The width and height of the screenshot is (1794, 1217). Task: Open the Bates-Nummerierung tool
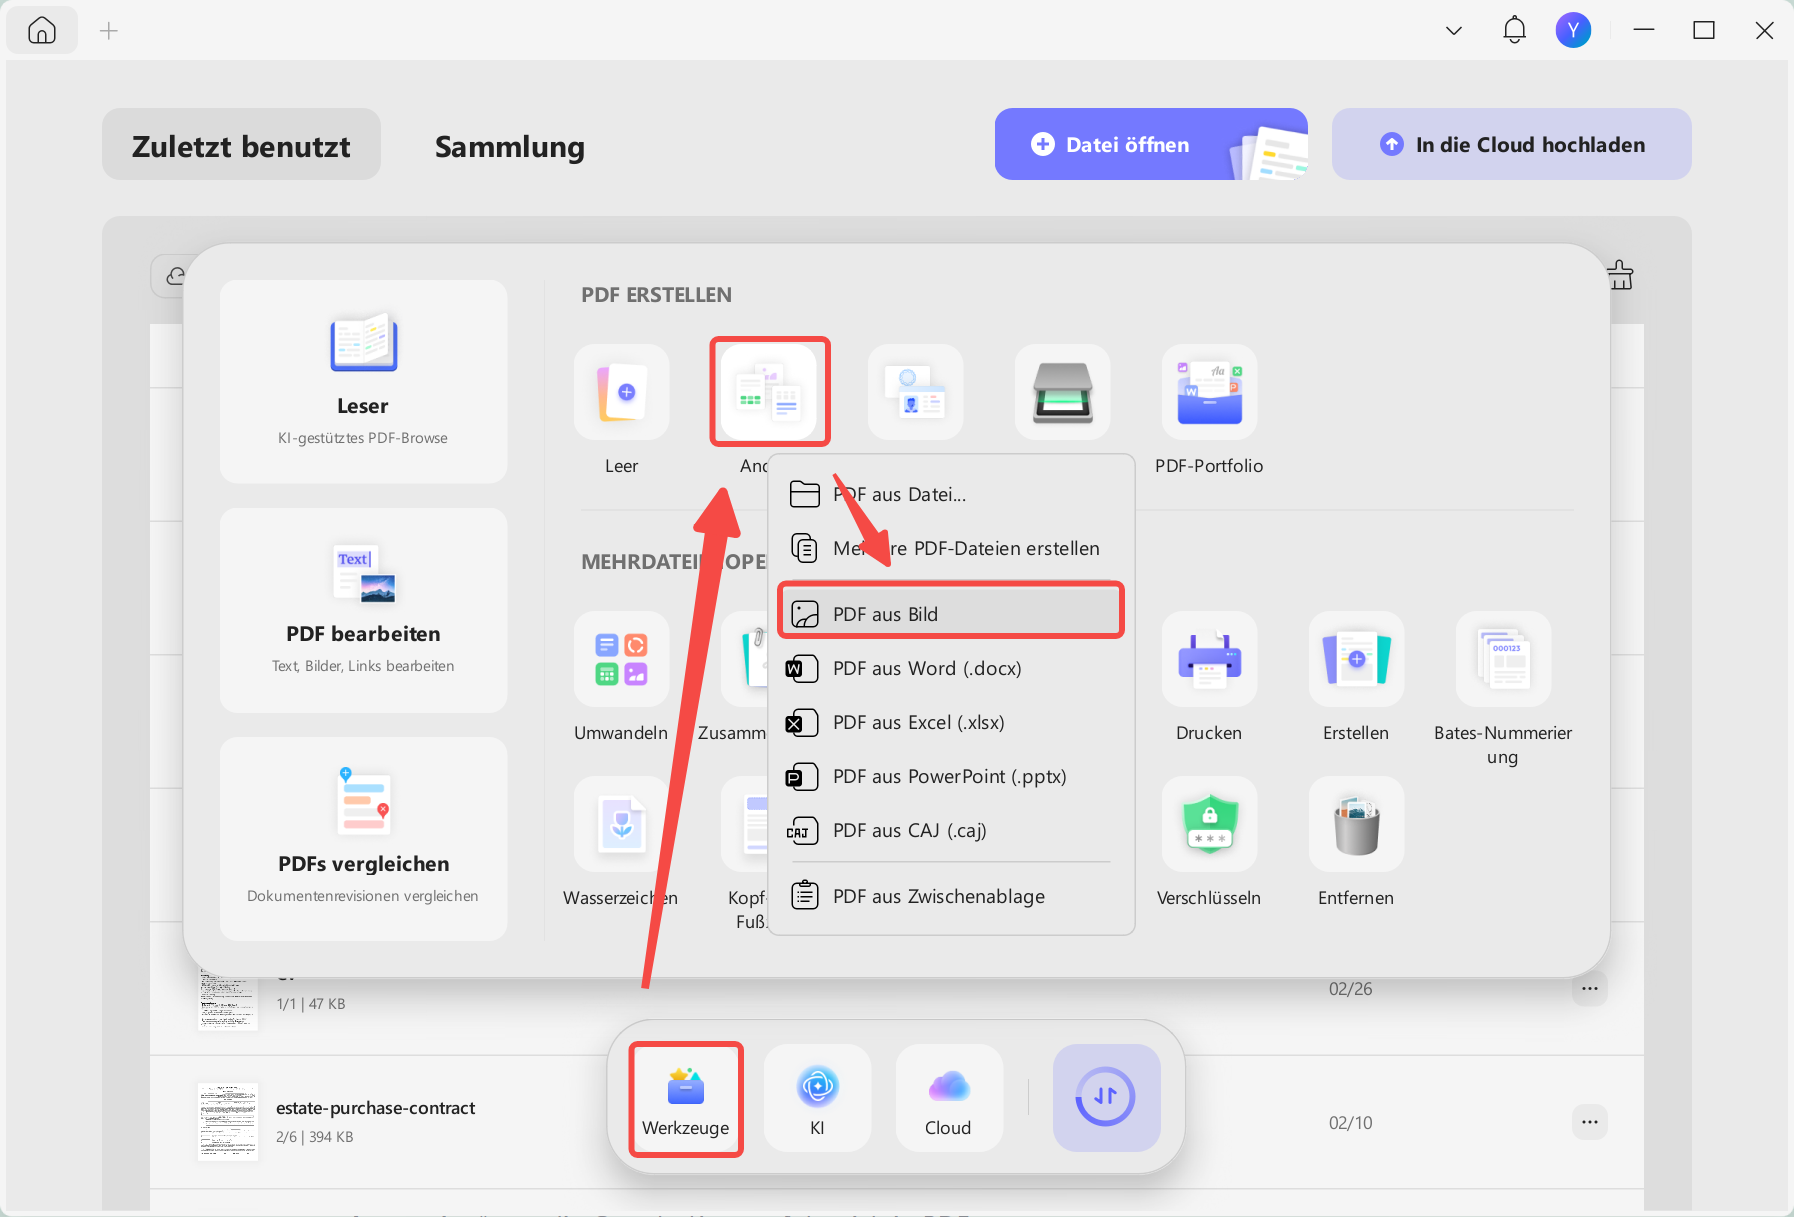pos(1503,659)
